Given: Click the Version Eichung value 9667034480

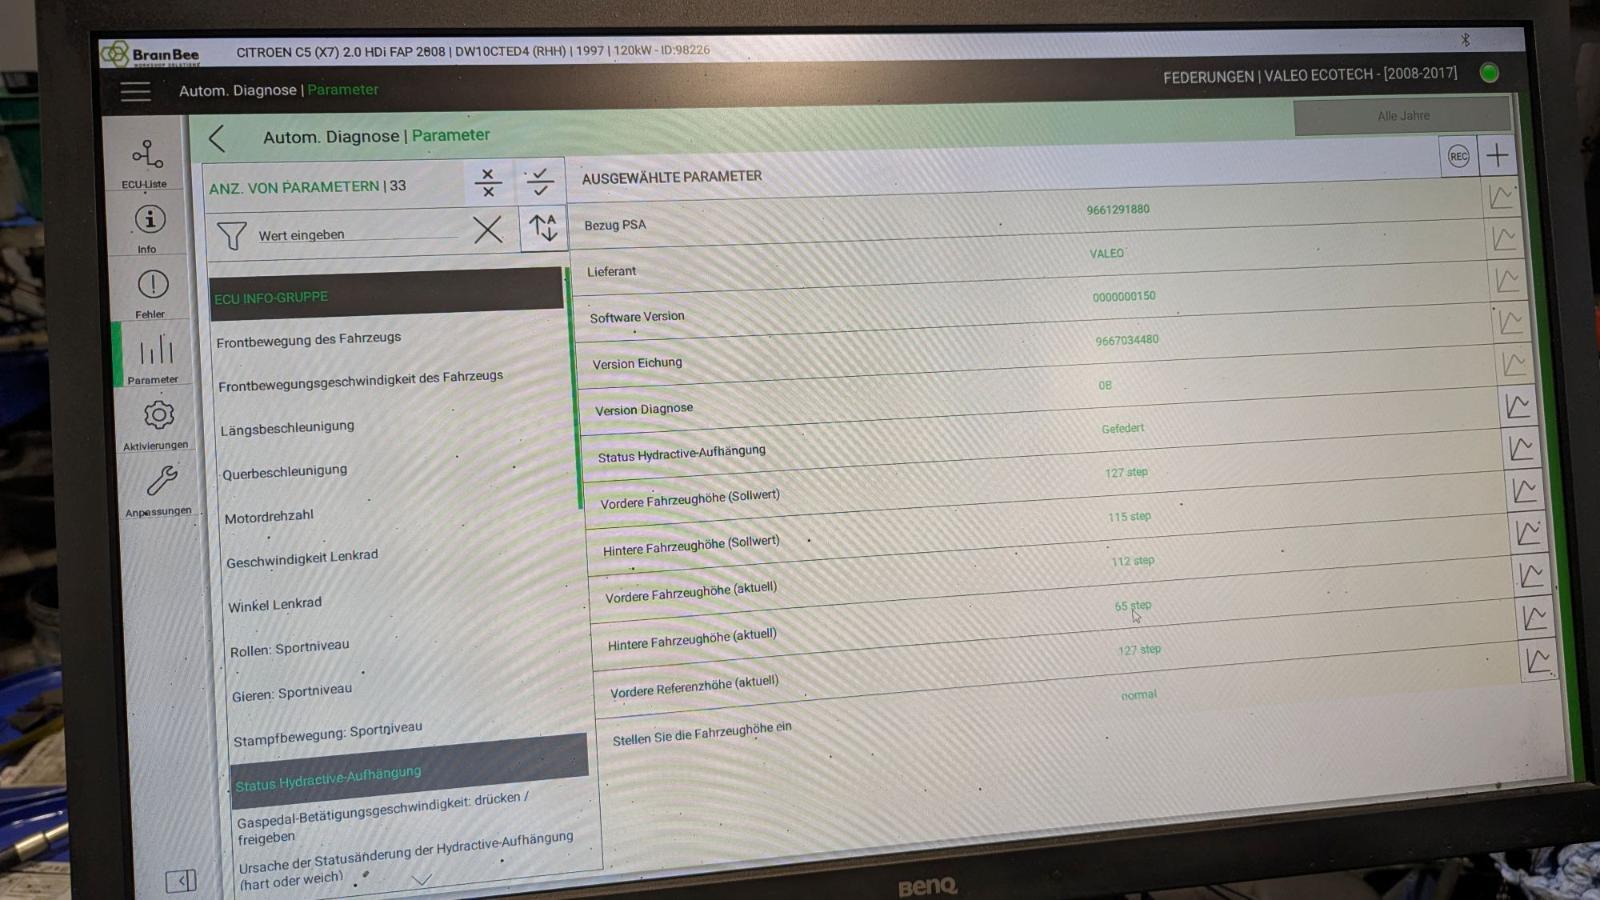Looking at the screenshot, I should click(x=1127, y=340).
